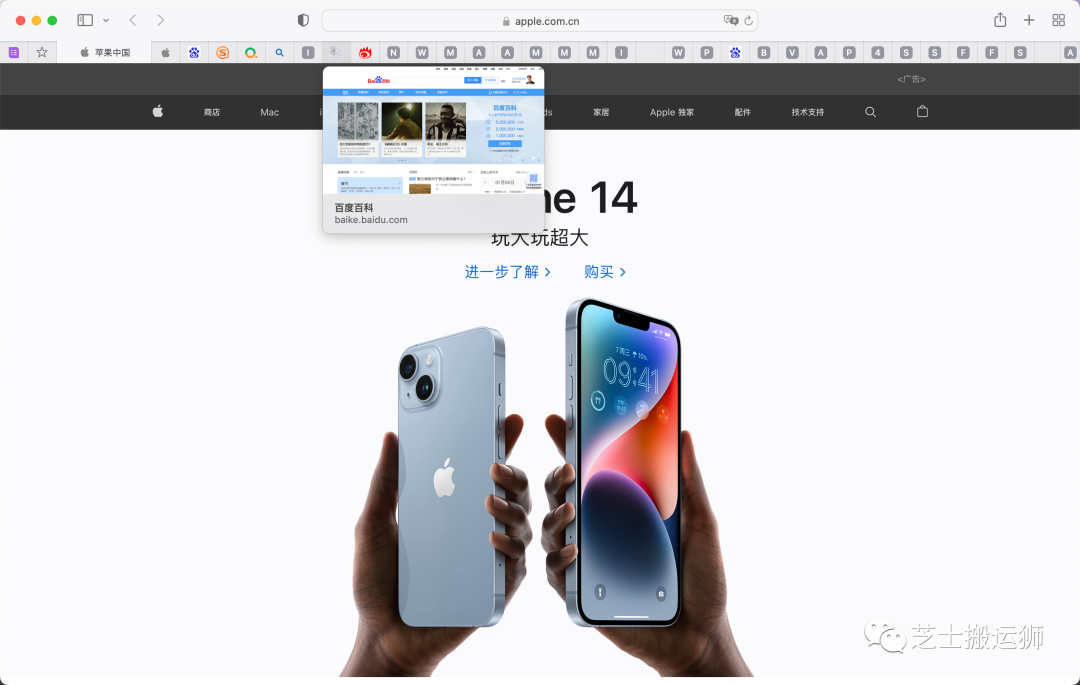Open the site search magnifier

[871, 112]
